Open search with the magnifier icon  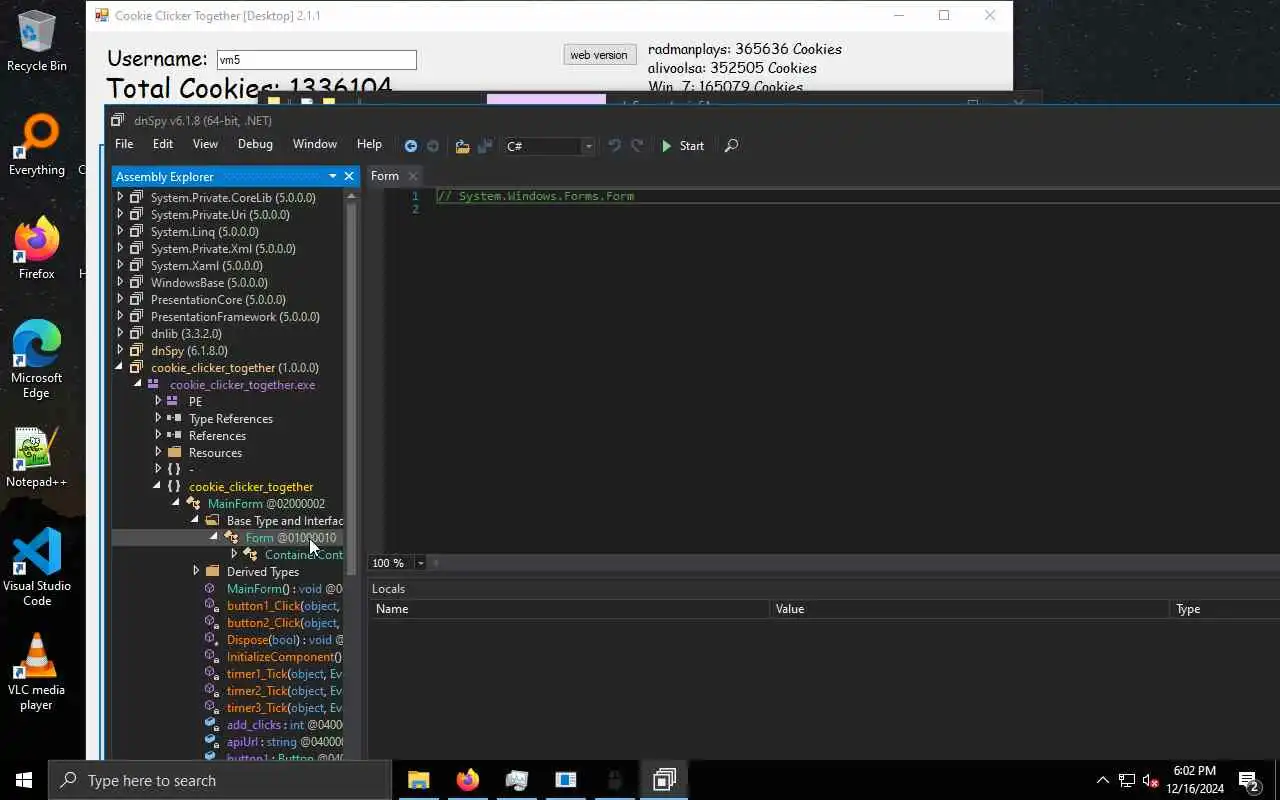731,146
